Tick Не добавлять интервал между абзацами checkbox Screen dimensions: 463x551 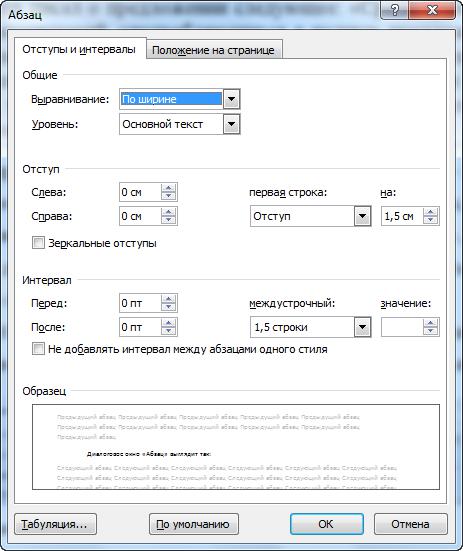click(x=38, y=349)
